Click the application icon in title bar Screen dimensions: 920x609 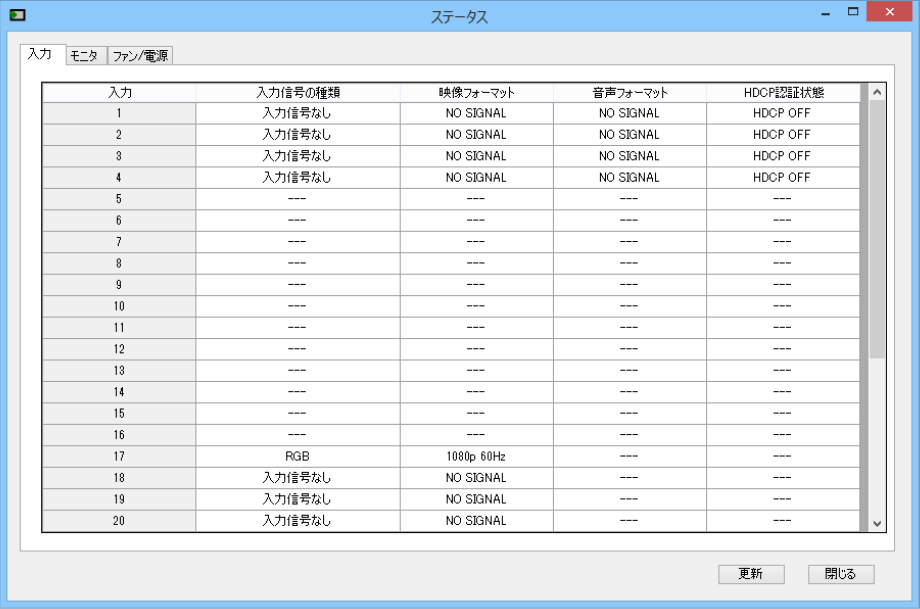[17, 16]
